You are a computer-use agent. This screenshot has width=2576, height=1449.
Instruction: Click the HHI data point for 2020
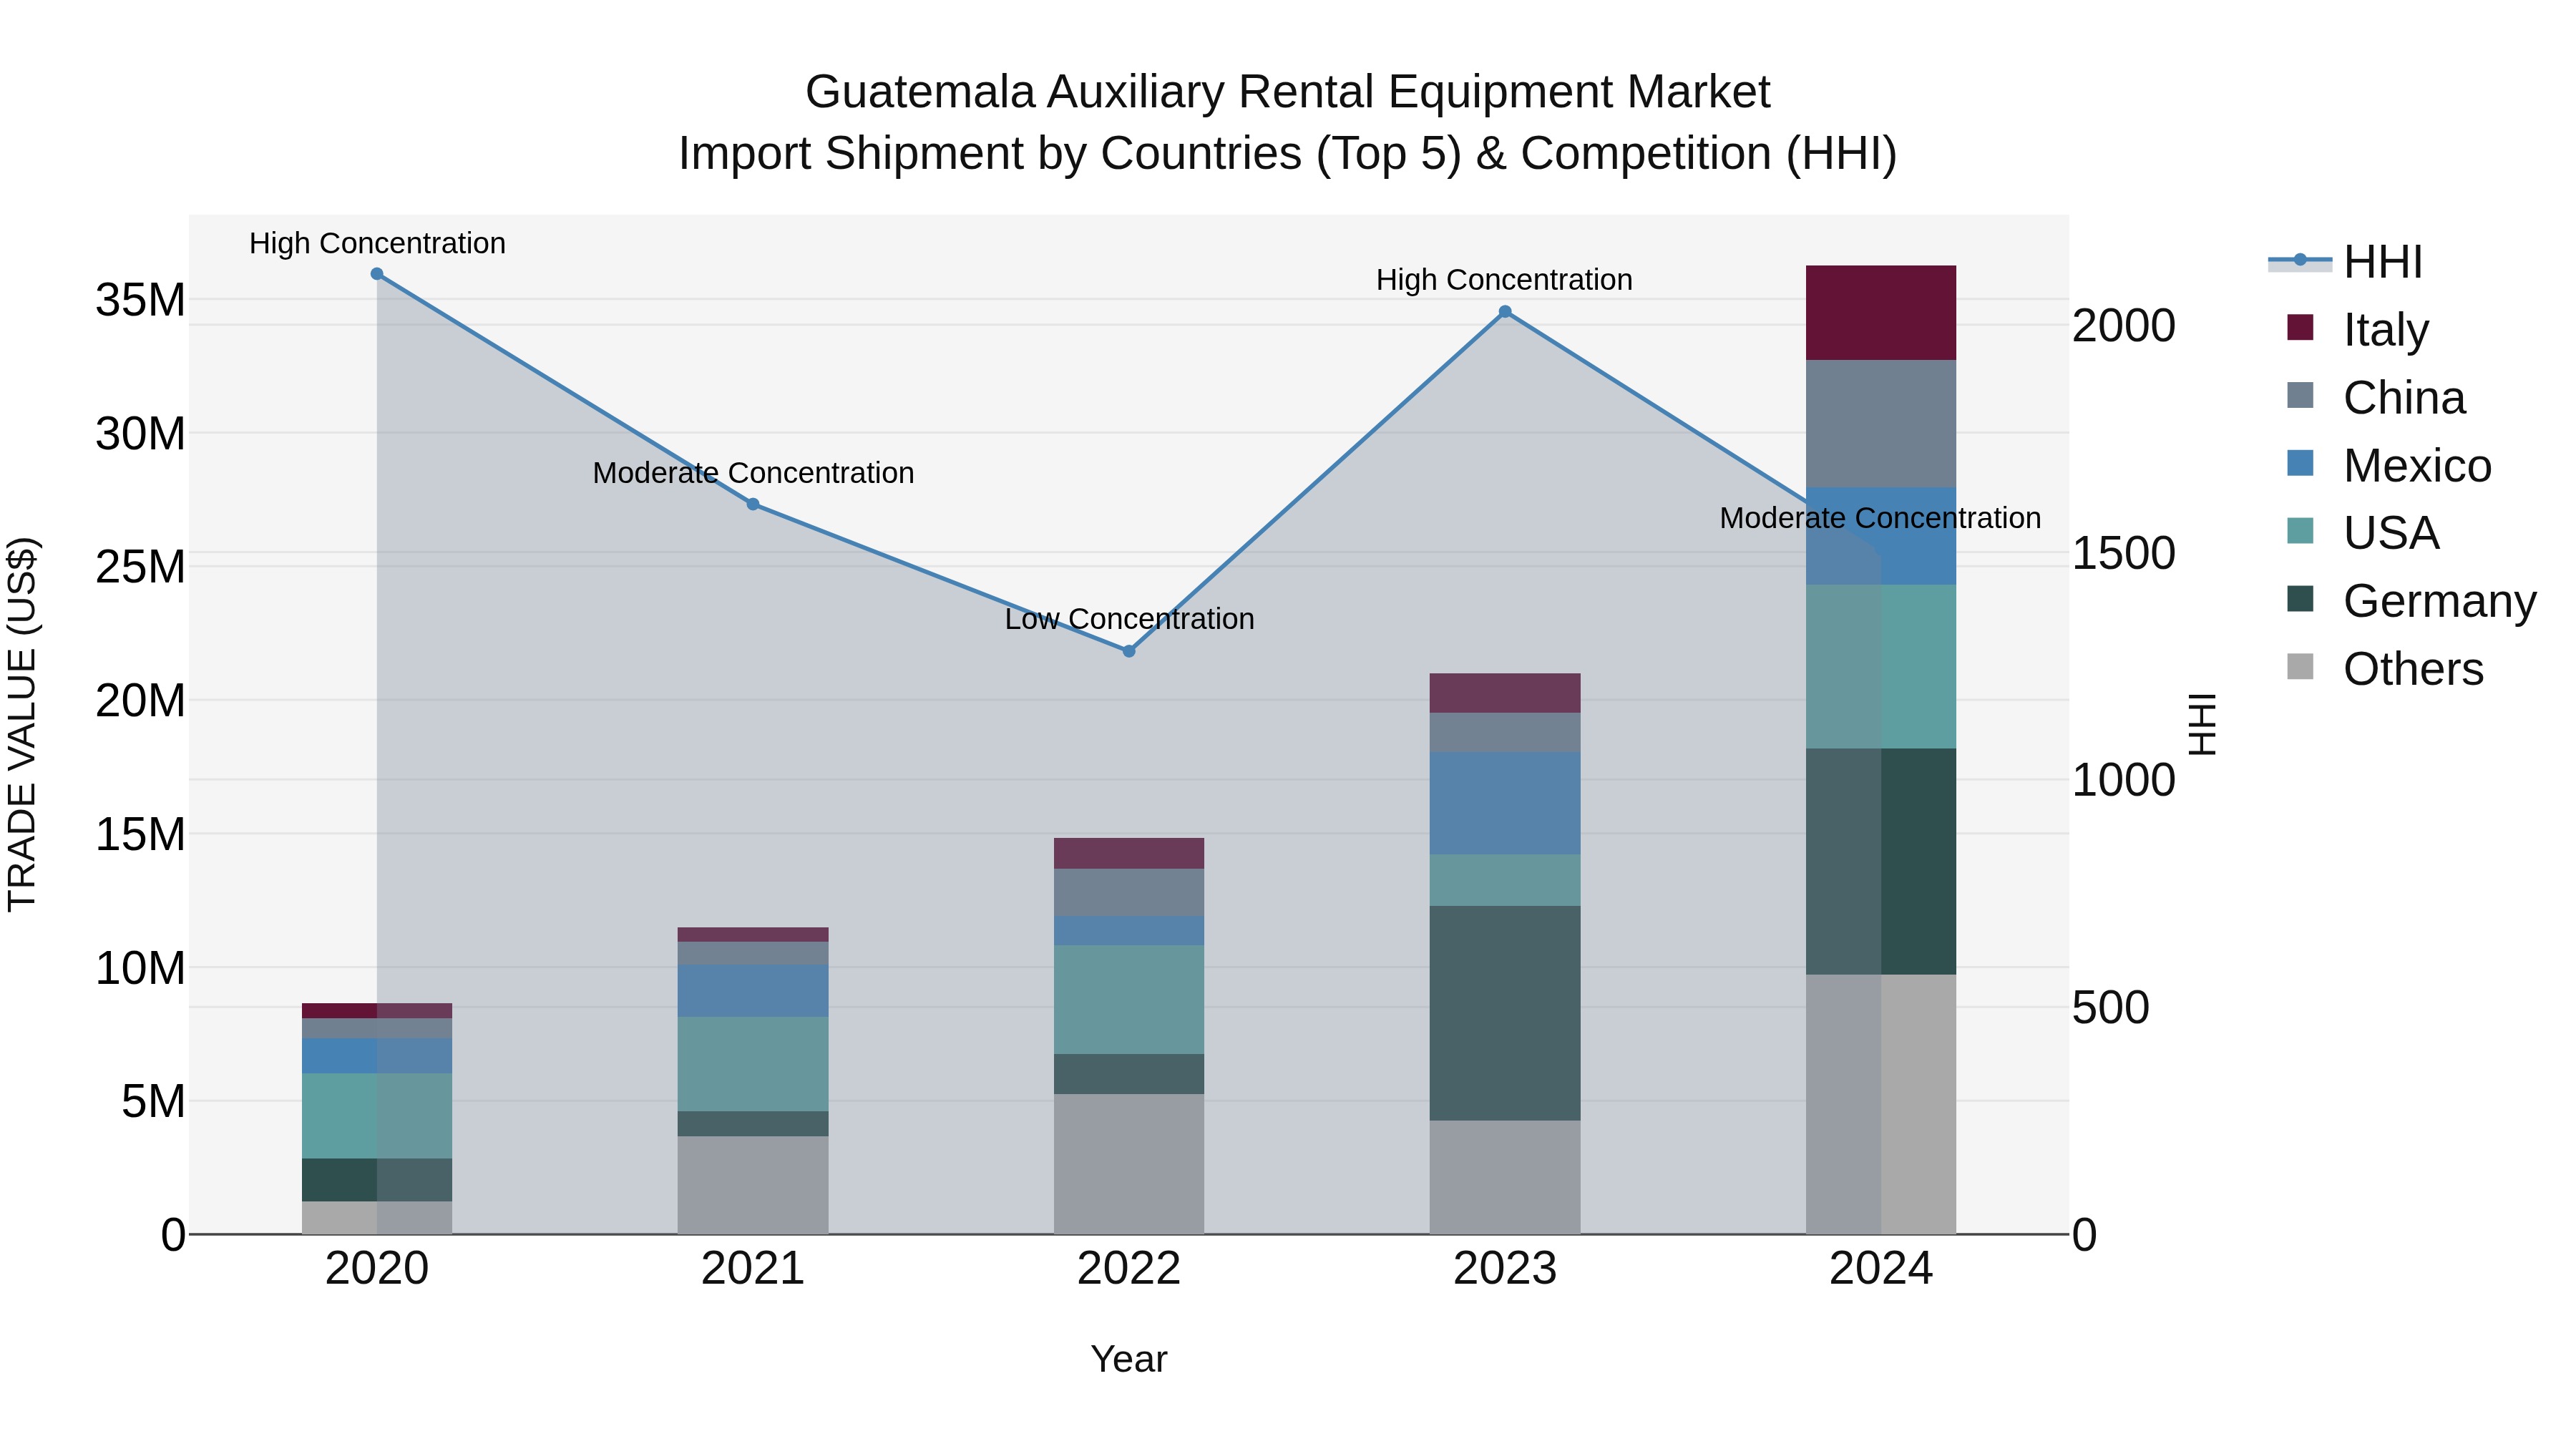(377, 274)
